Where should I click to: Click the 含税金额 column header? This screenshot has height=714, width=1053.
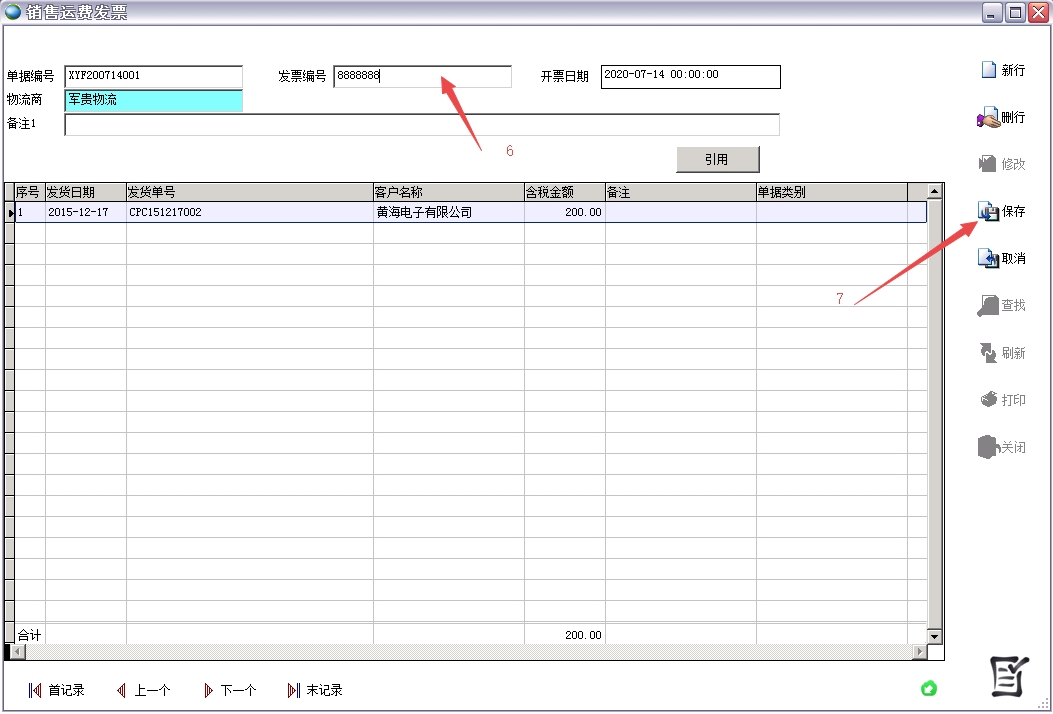point(564,192)
